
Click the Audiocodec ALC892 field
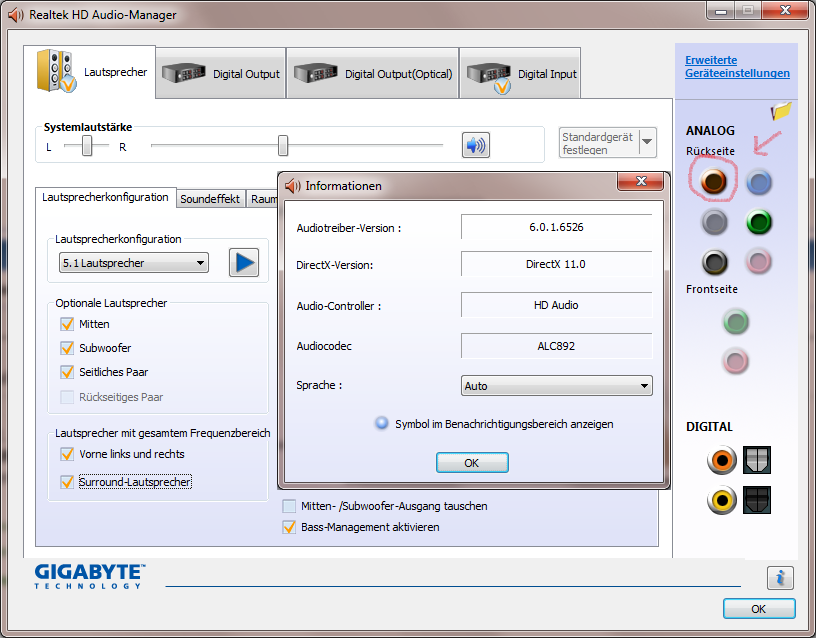point(556,346)
